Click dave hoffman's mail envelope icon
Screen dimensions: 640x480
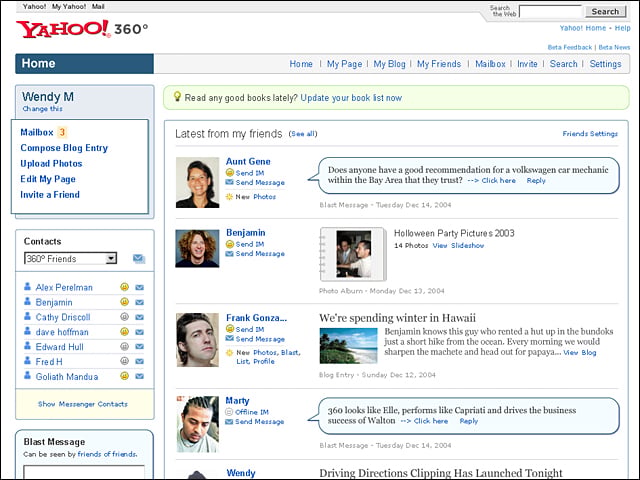(140, 332)
